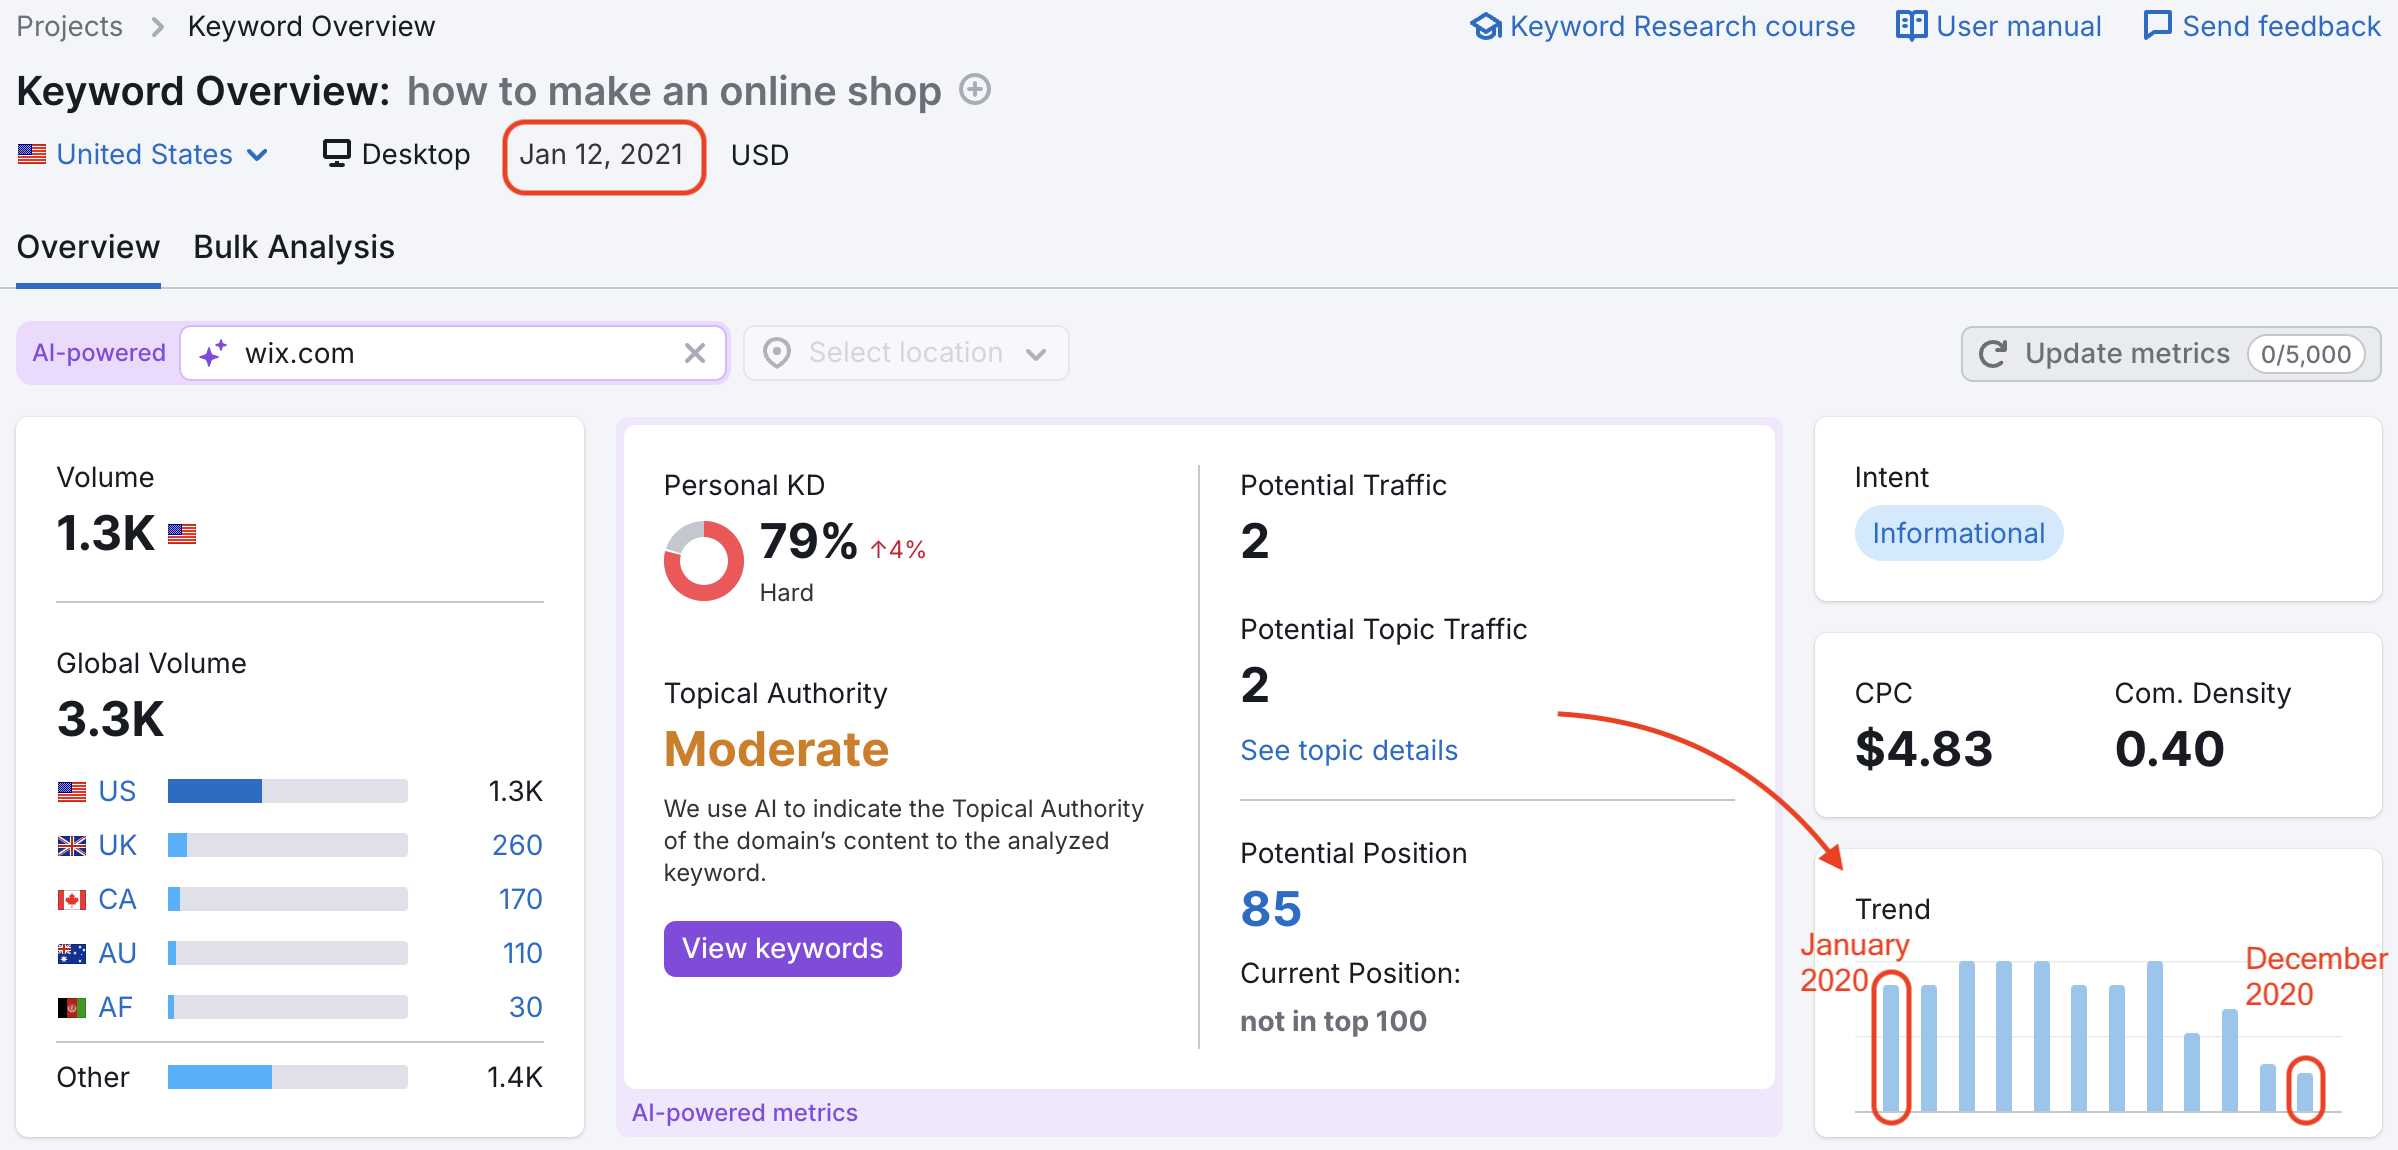The height and width of the screenshot is (1150, 2398).
Task: Click the USD currency label
Action: tap(760, 155)
